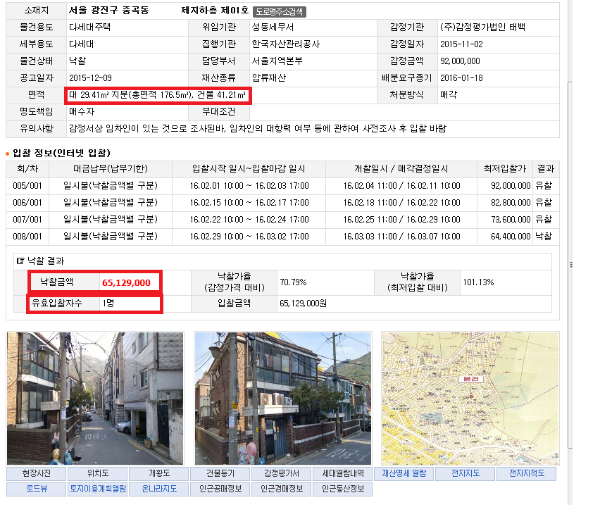The height and width of the screenshot is (505, 600).
Task: Click the 낙찰 result in row 008/001
Action: [x=544, y=236]
